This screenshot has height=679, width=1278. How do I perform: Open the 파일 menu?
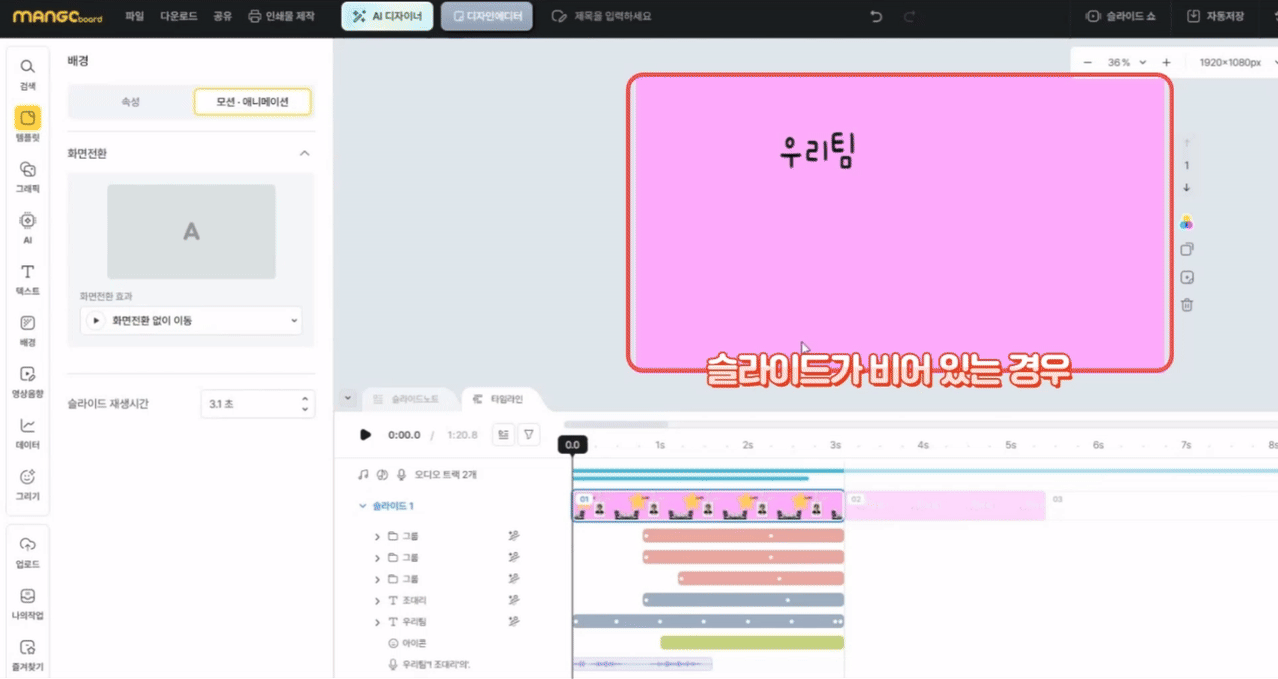coord(135,17)
